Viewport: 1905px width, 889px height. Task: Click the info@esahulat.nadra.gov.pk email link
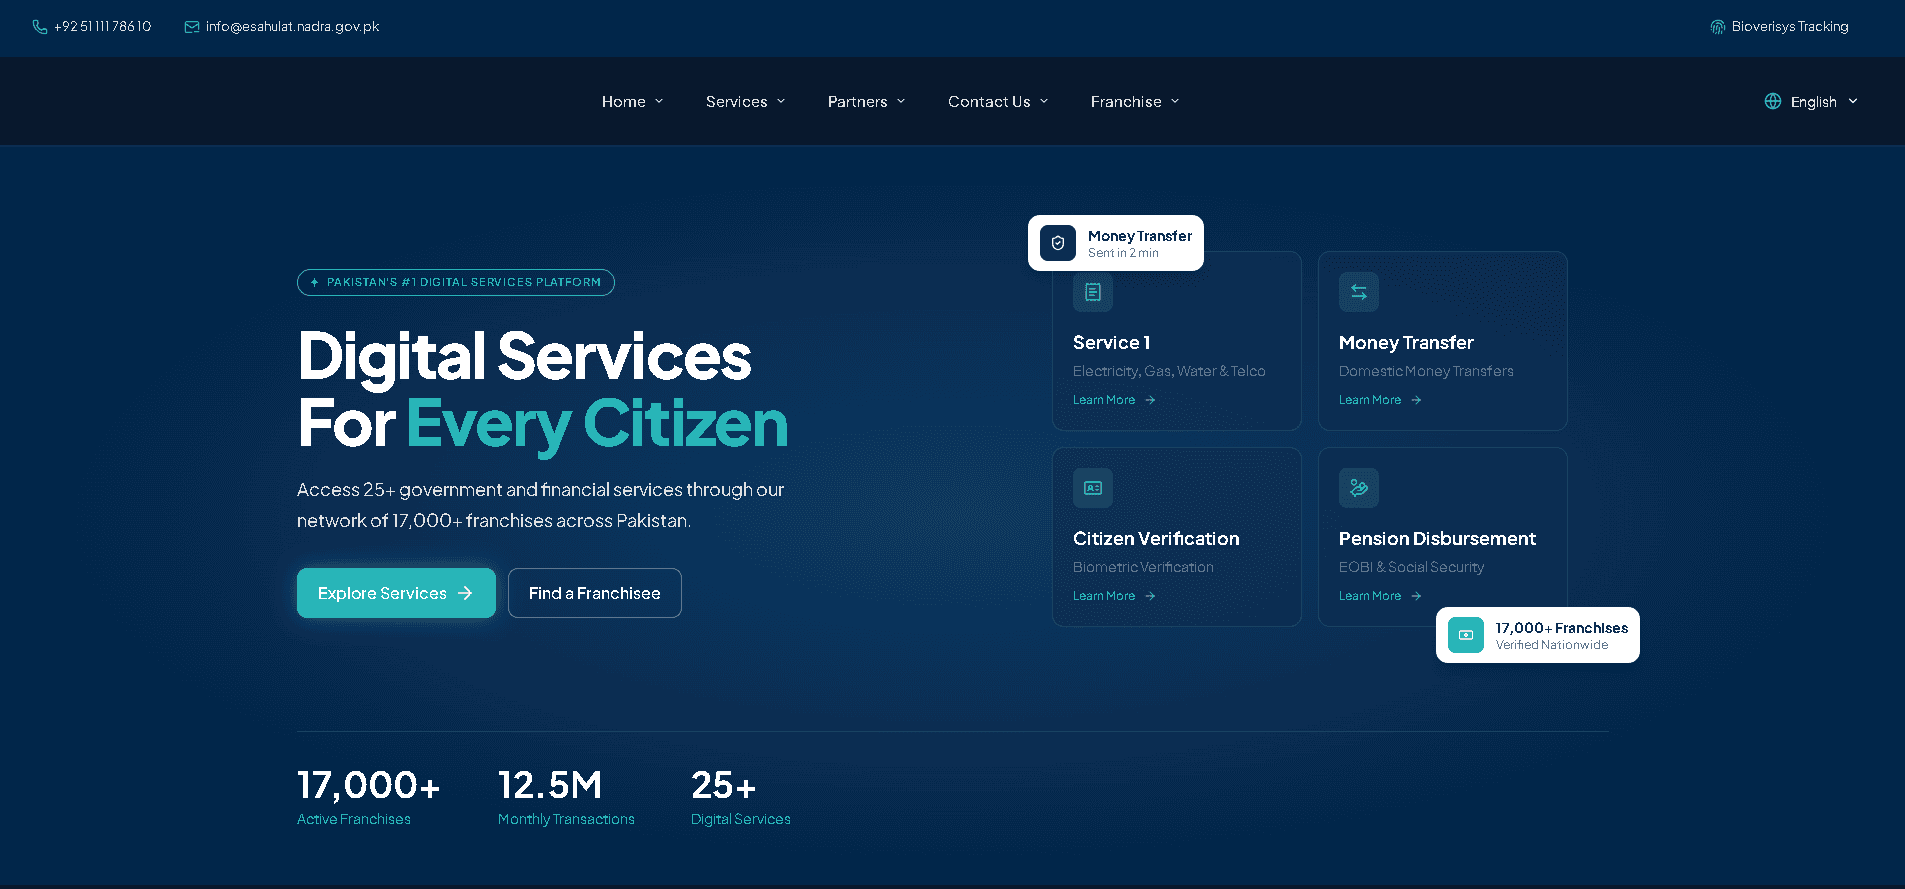tap(292, 27)
